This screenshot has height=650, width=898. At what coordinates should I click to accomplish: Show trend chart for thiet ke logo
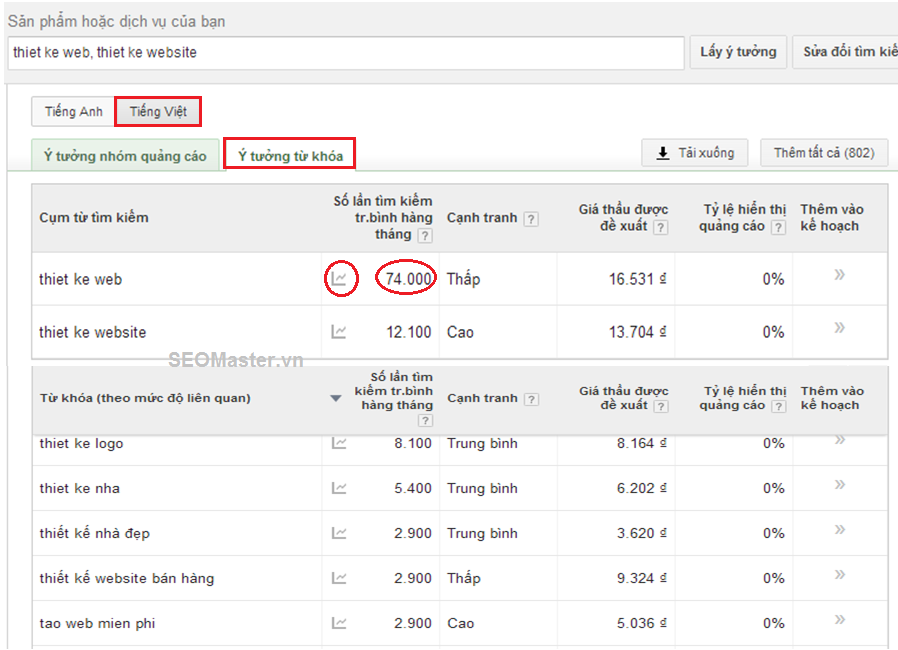[x=339, y=443]
